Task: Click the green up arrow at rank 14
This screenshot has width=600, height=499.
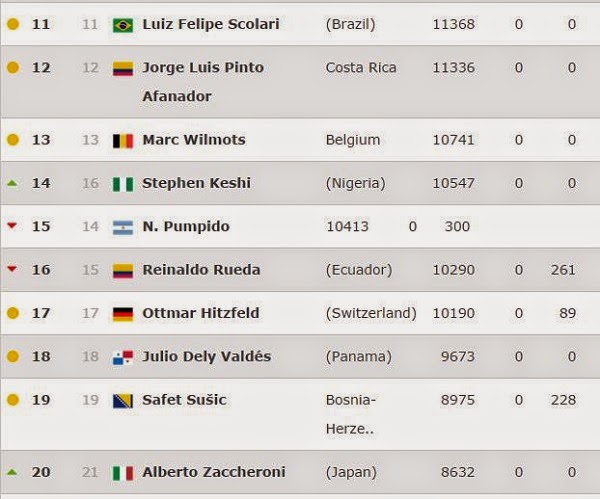Action: click(x=12, y=183)
